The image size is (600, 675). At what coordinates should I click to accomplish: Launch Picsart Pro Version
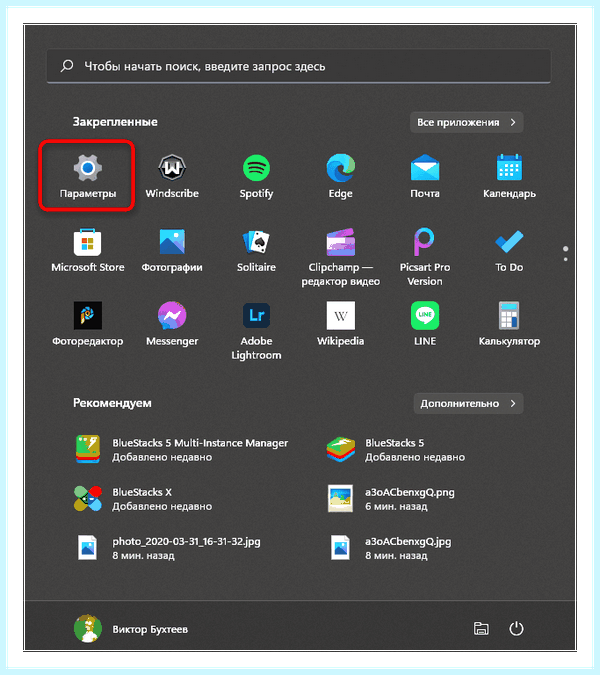425,257
